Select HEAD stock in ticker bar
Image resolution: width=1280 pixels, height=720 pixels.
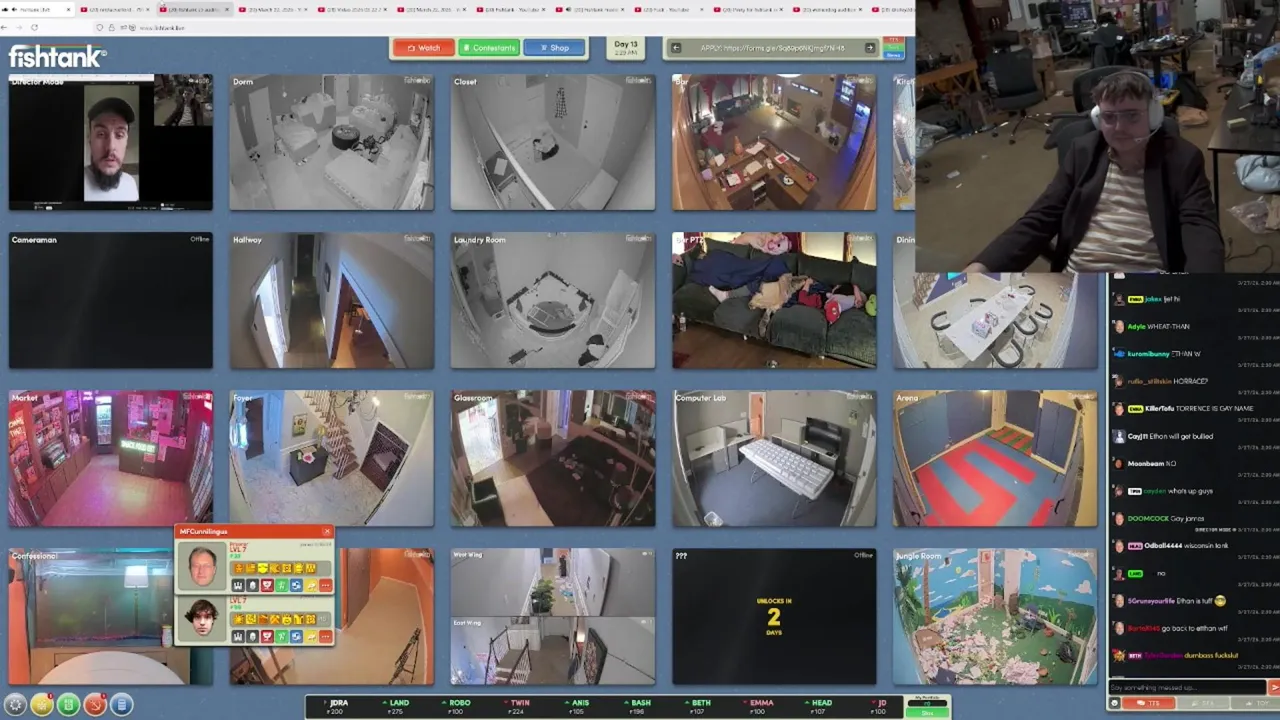(820, 706)
